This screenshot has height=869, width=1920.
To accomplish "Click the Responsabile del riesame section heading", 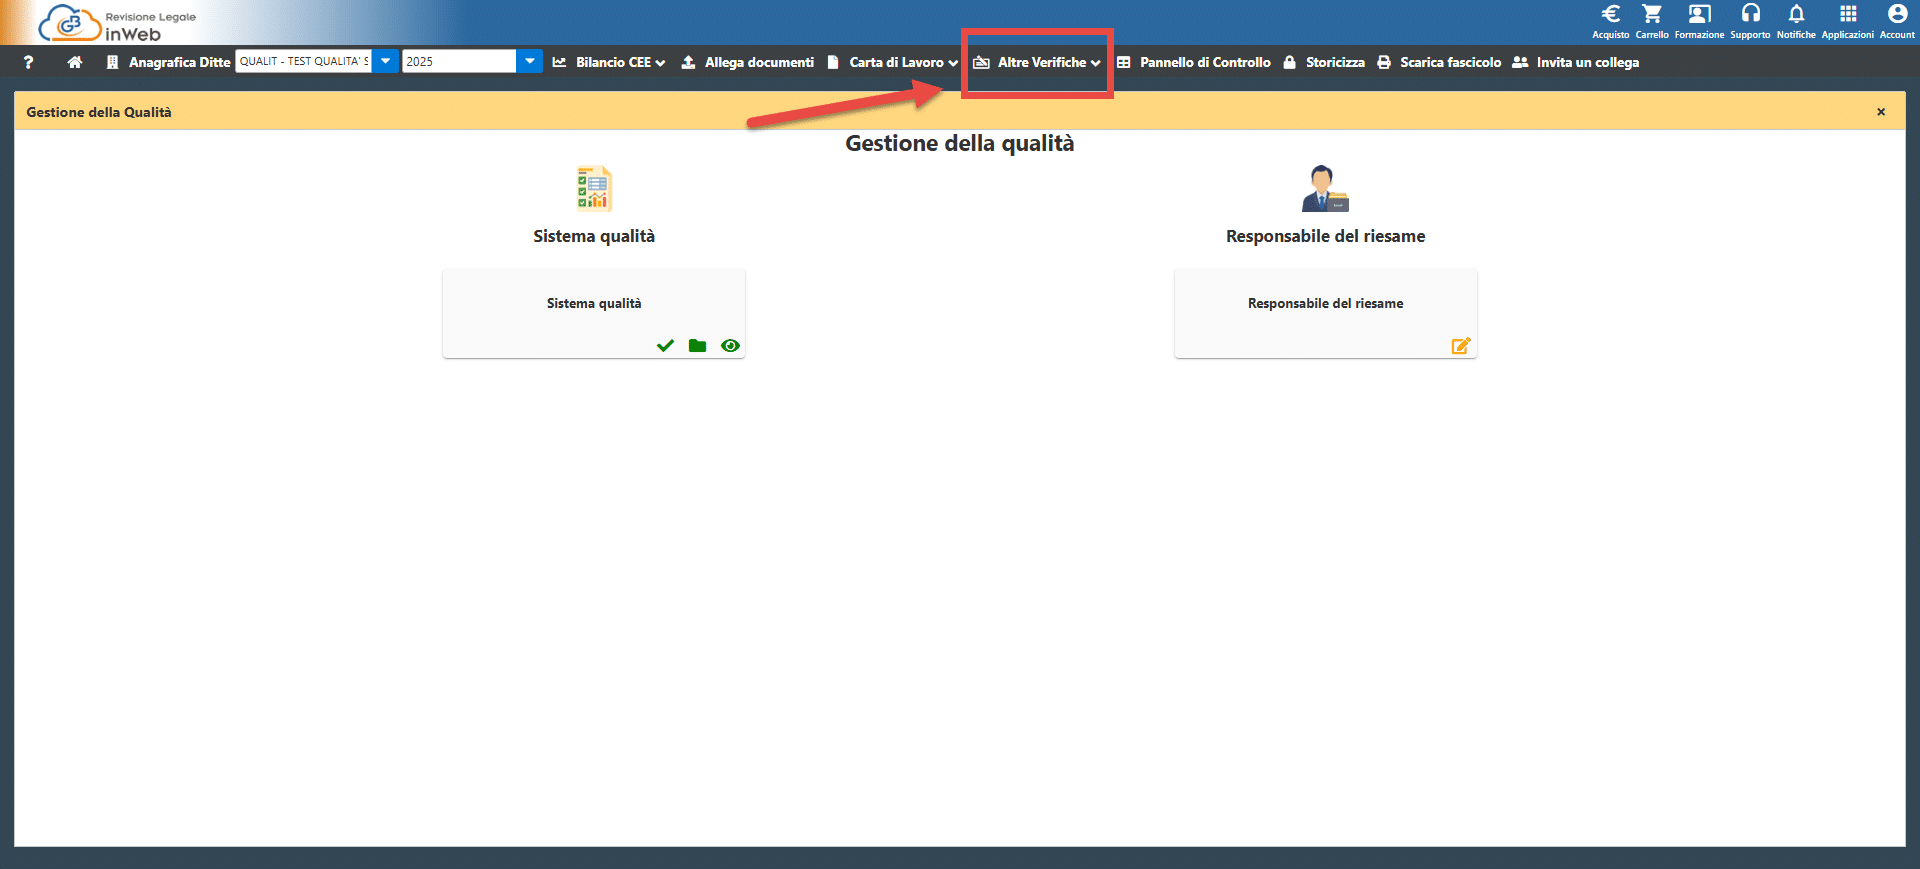I will click(1326, 236).
